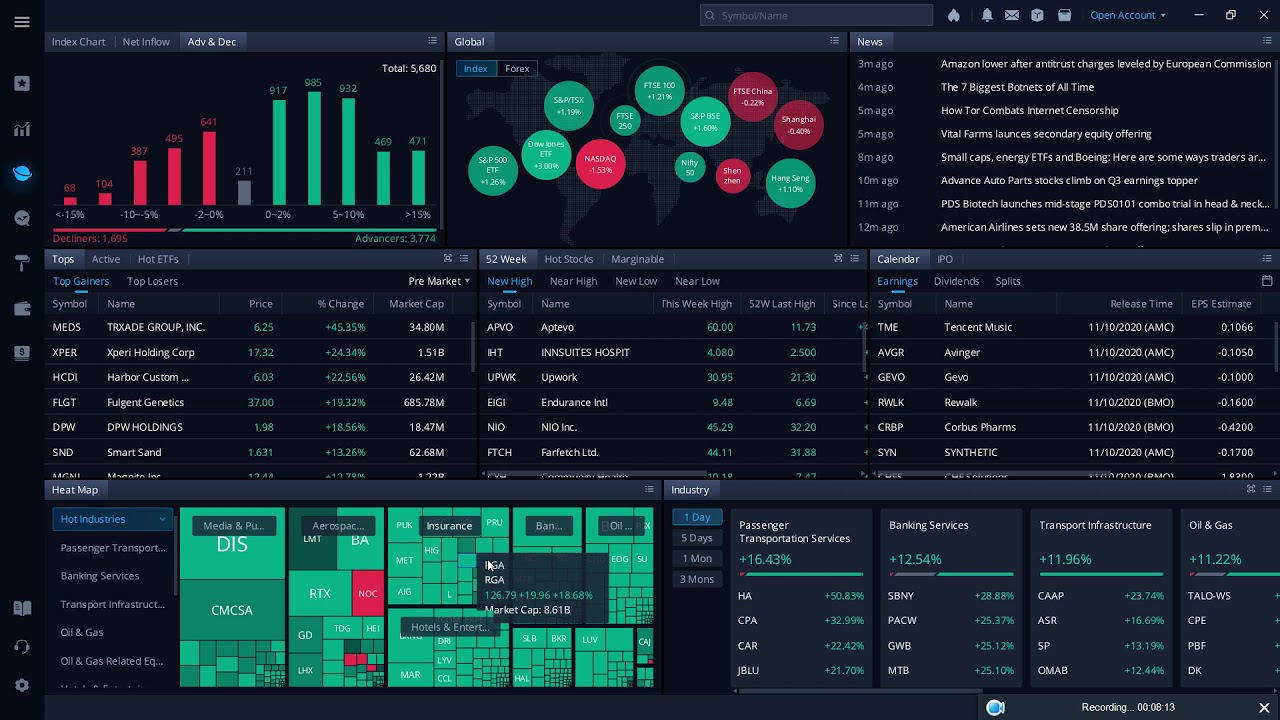Open the Watchlist star icon in sidebar
Screen dimensions: 1280x720
(x=22, y=84)
